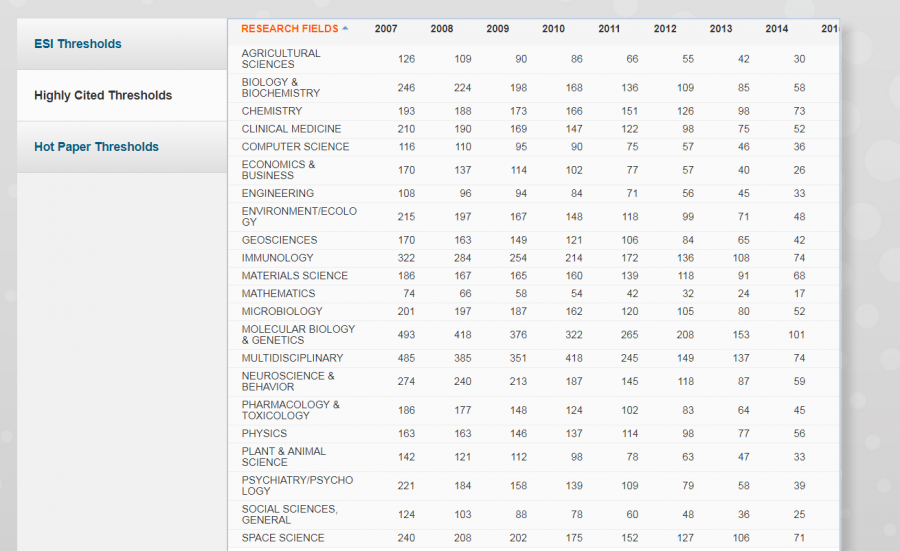Click the IMMUNOLOGY row label
Screen dimensions: 900x551
(277, 258)
